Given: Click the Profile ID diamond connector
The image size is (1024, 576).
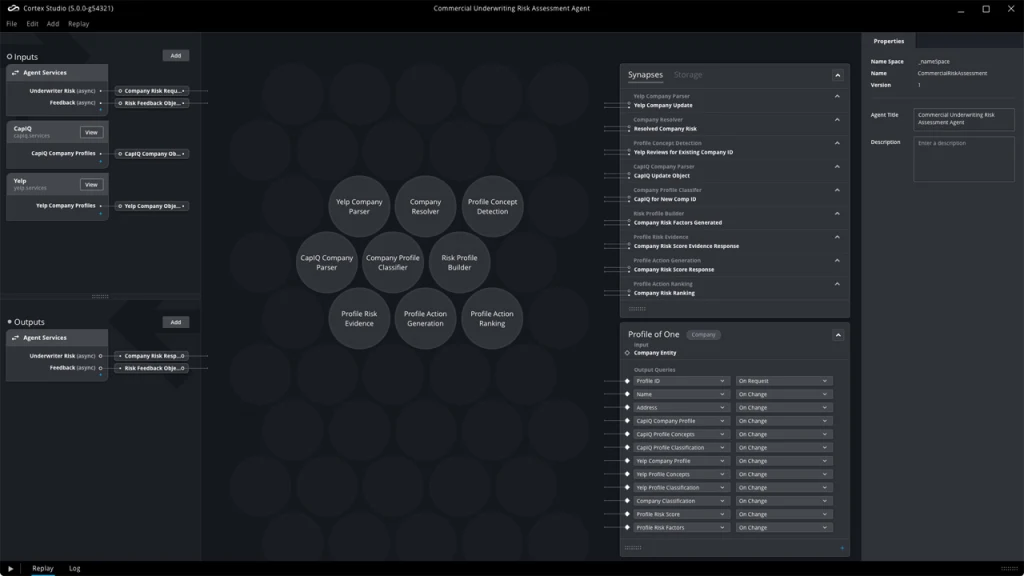Looking at the screenshot, I should click(x=627, y=381).
